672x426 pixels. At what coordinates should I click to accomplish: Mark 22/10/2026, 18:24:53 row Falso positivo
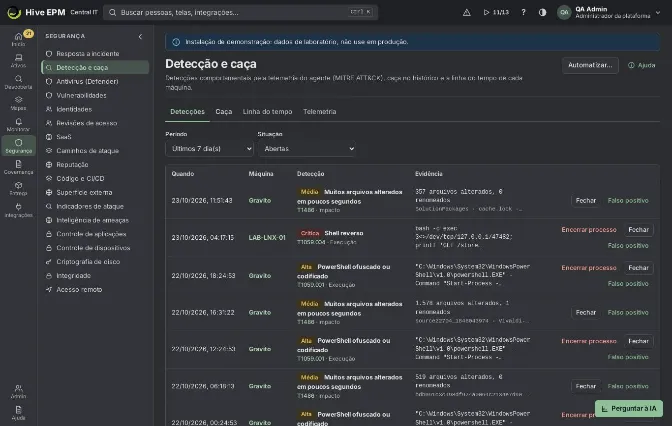628,284
